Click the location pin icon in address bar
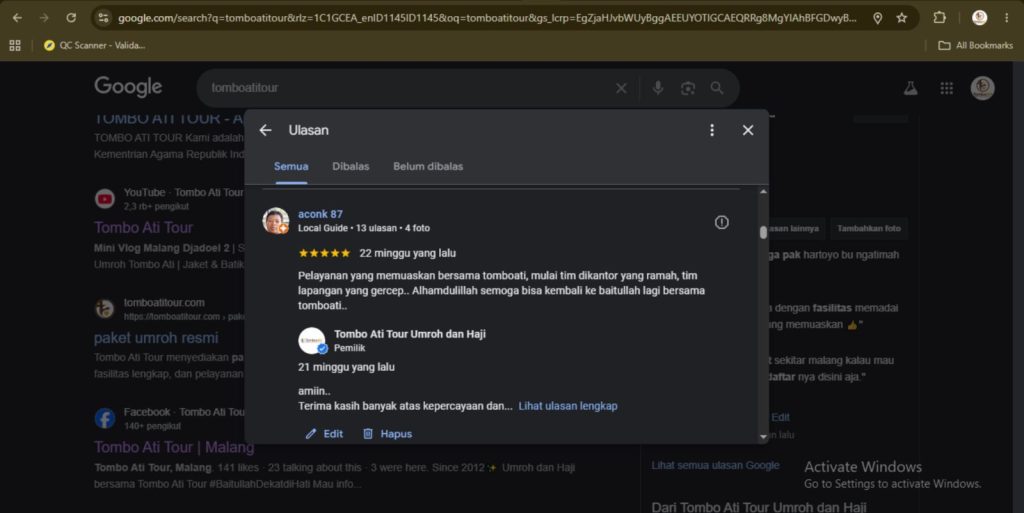Screen dimensions: 1024x513 tap(878, 18)
